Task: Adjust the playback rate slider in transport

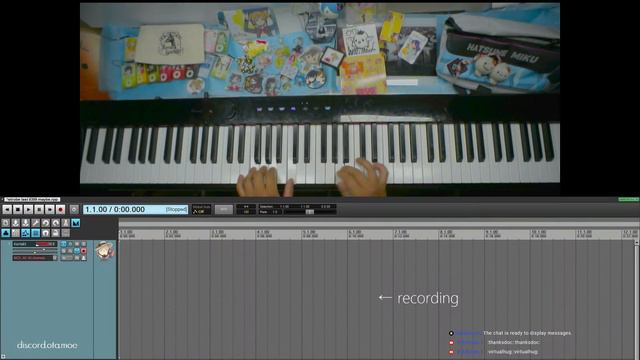Action: coord(310,212)
